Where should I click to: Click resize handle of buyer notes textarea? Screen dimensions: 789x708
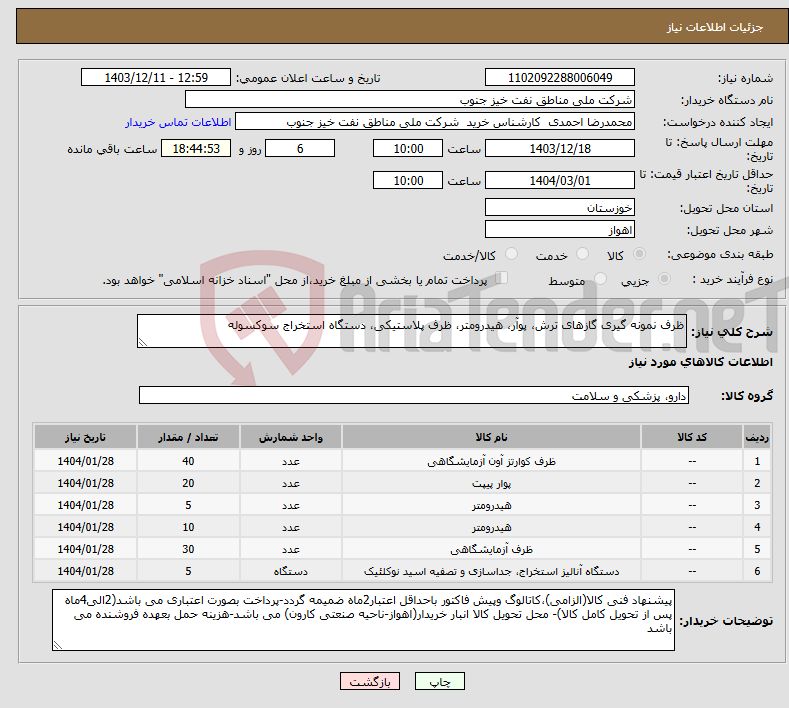(x=58, y=646)
